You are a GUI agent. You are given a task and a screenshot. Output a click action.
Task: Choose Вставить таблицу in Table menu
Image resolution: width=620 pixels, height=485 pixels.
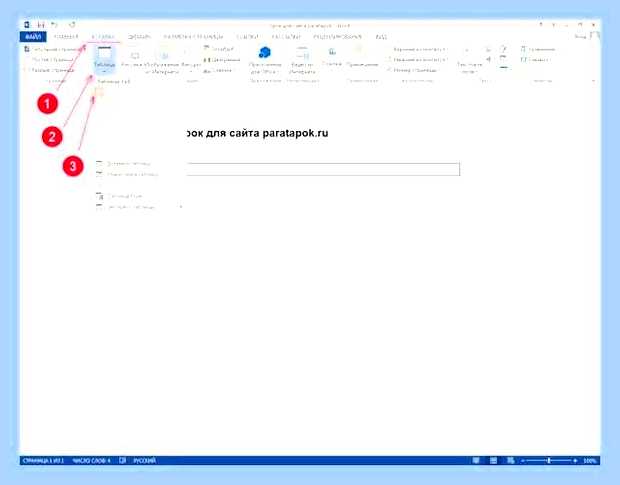point(123,163)
